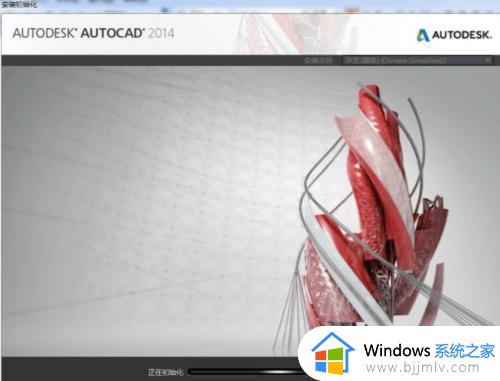Click the install language label
This screenshot has height=381, width=500.
[318, 60]
